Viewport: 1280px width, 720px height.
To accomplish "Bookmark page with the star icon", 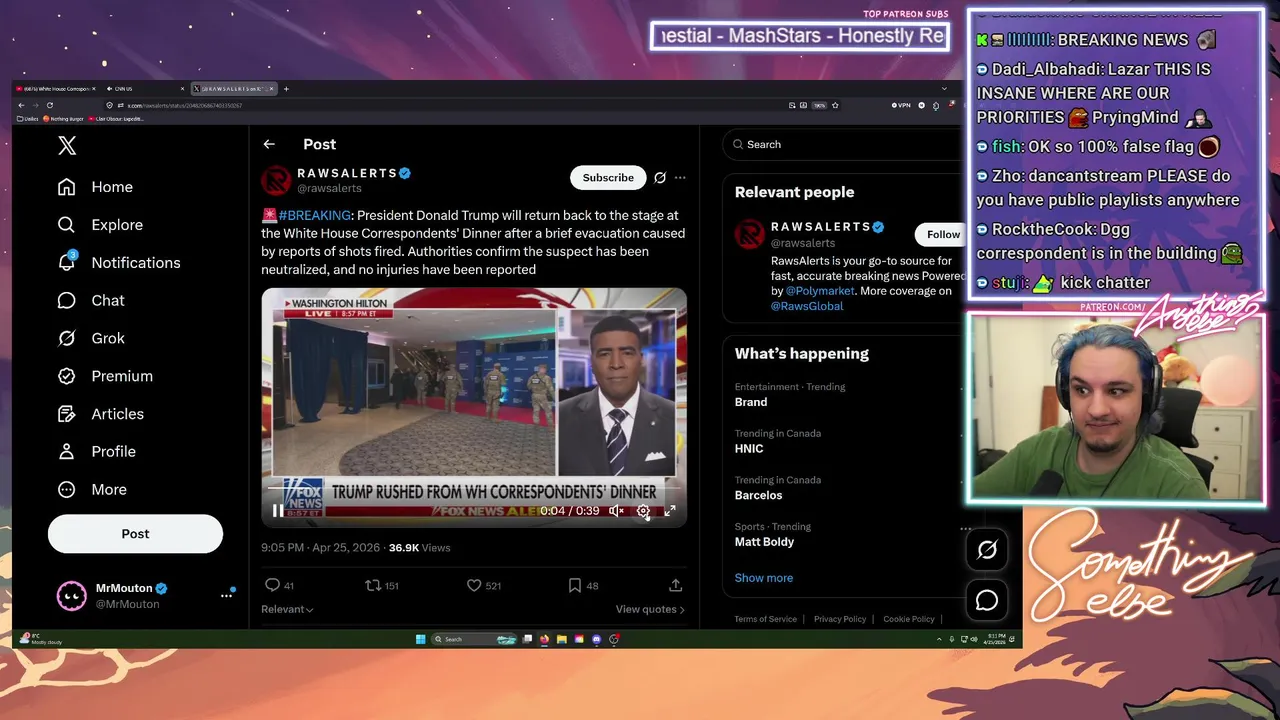I will [835, 105].
